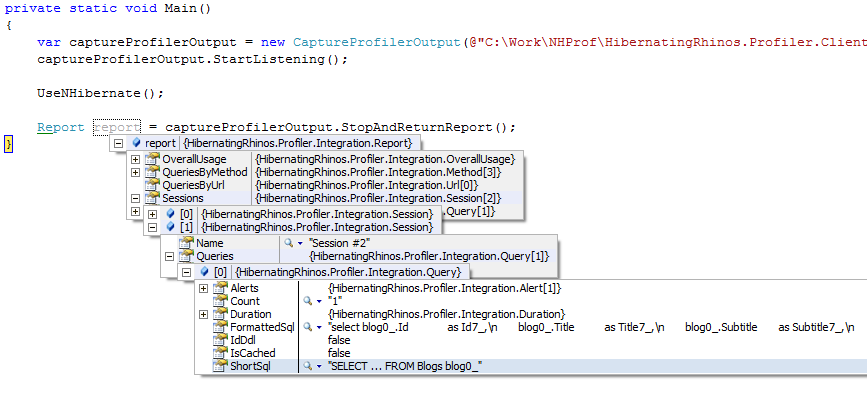Click the Report type name in code

(61, 127)
